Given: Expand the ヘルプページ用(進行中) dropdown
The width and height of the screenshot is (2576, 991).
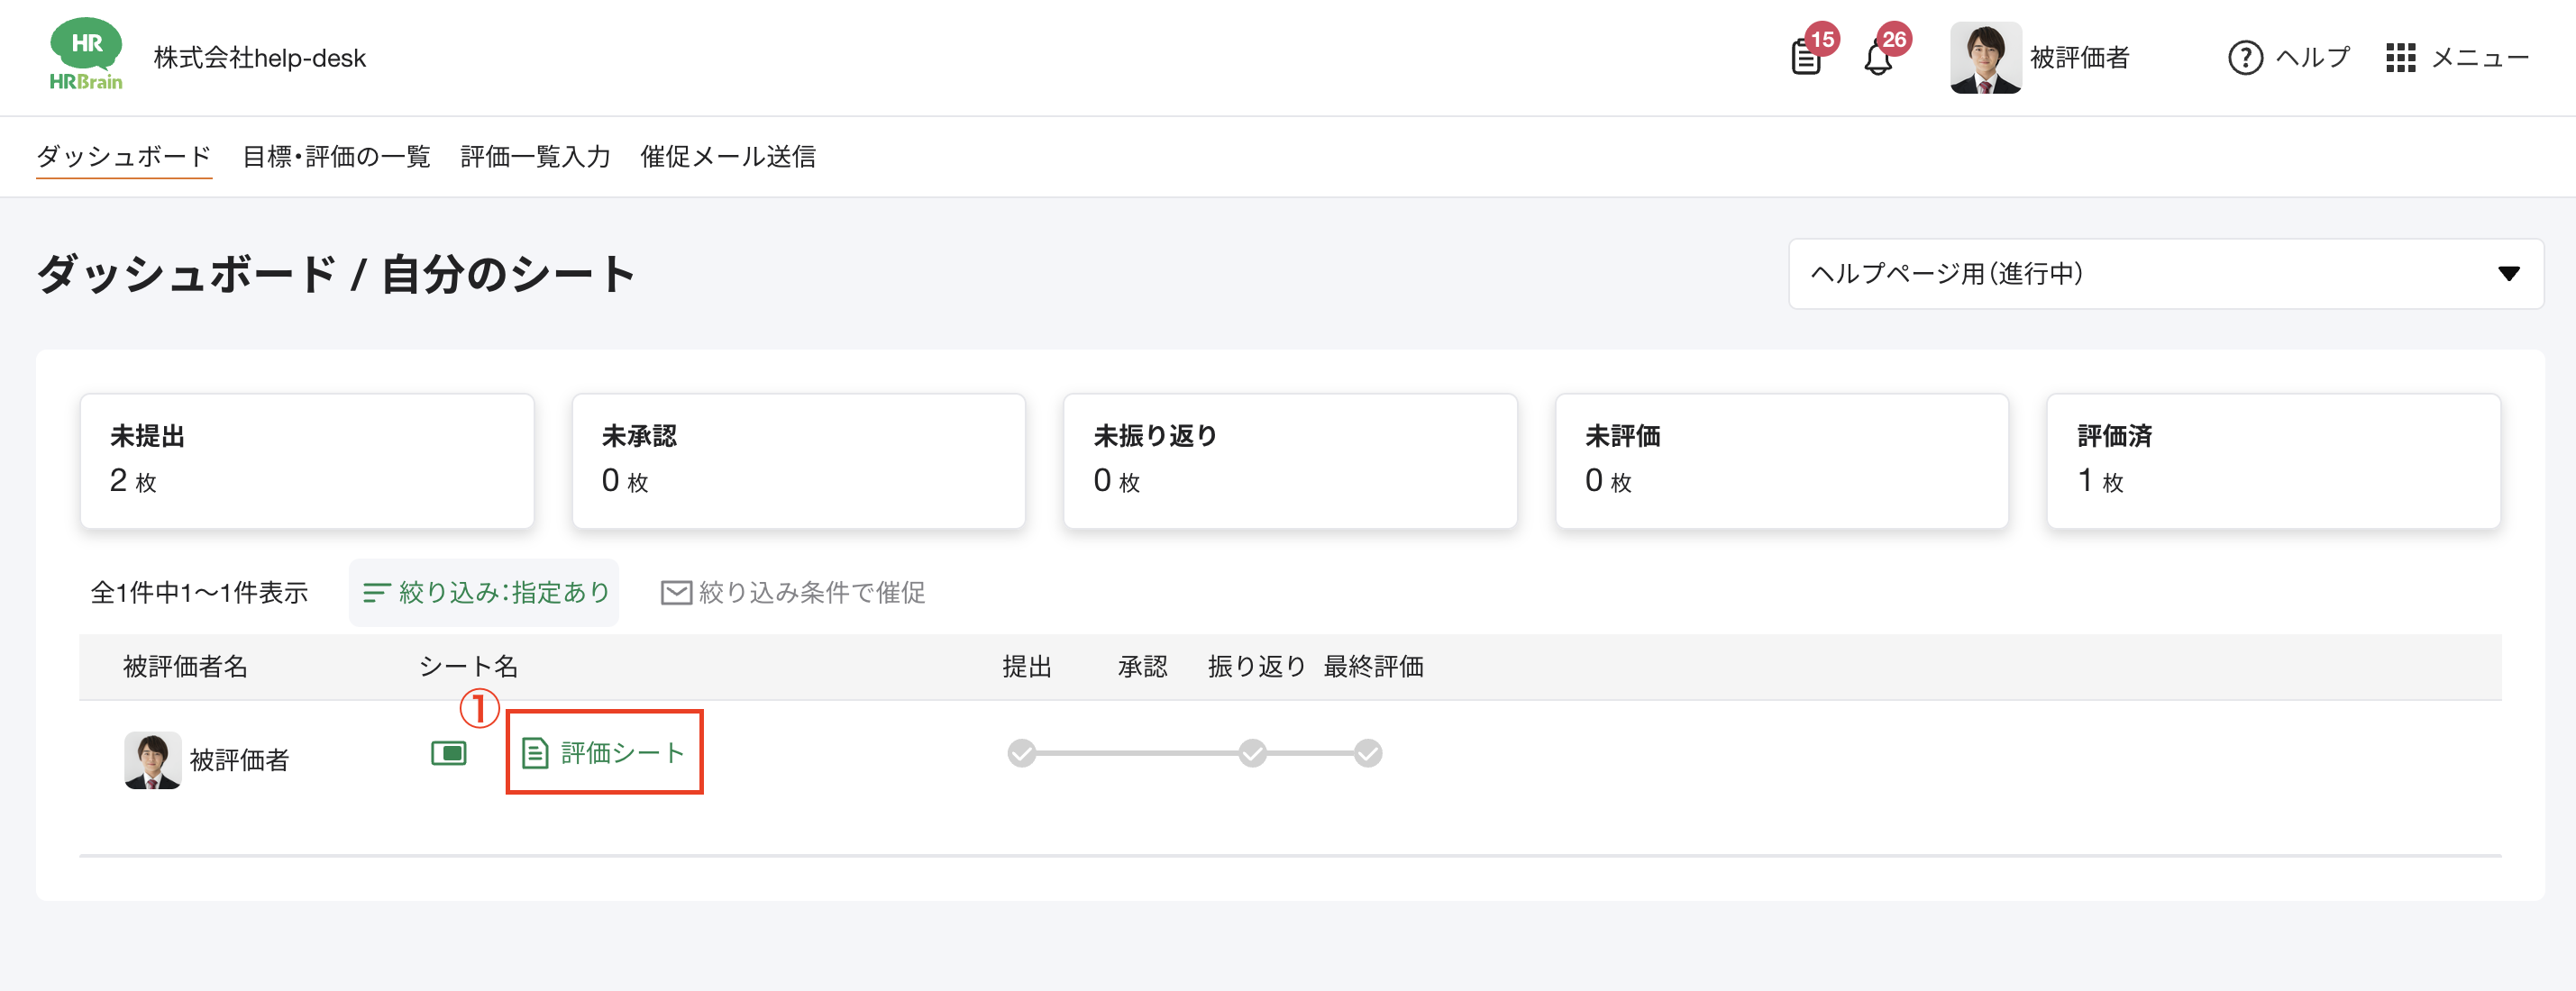Looking at the screenshot, I should coord(2165,274).
